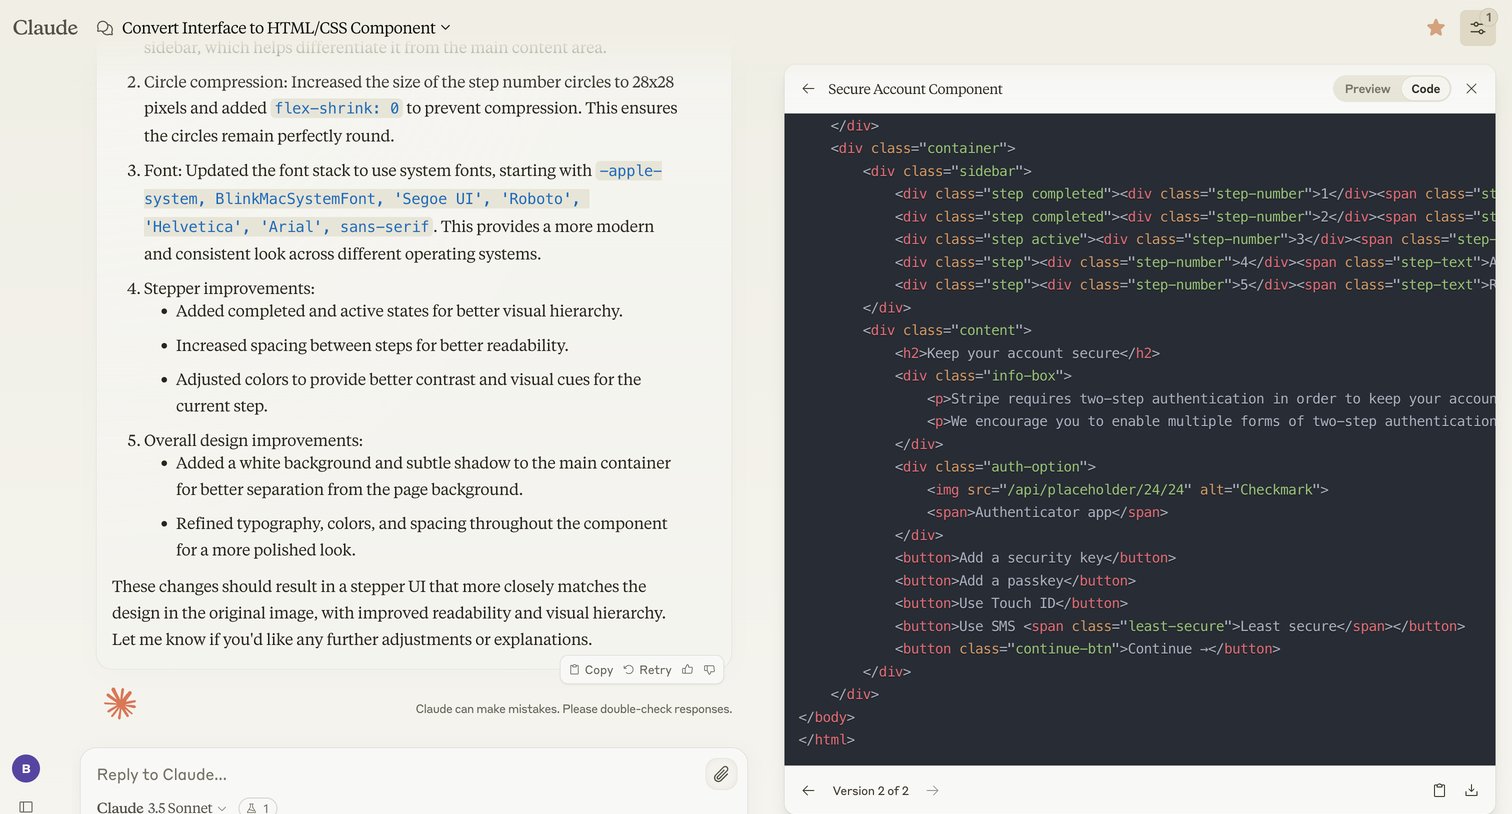Go back using artifact panel arrow
1512x814 pixels.
point(808,89)
